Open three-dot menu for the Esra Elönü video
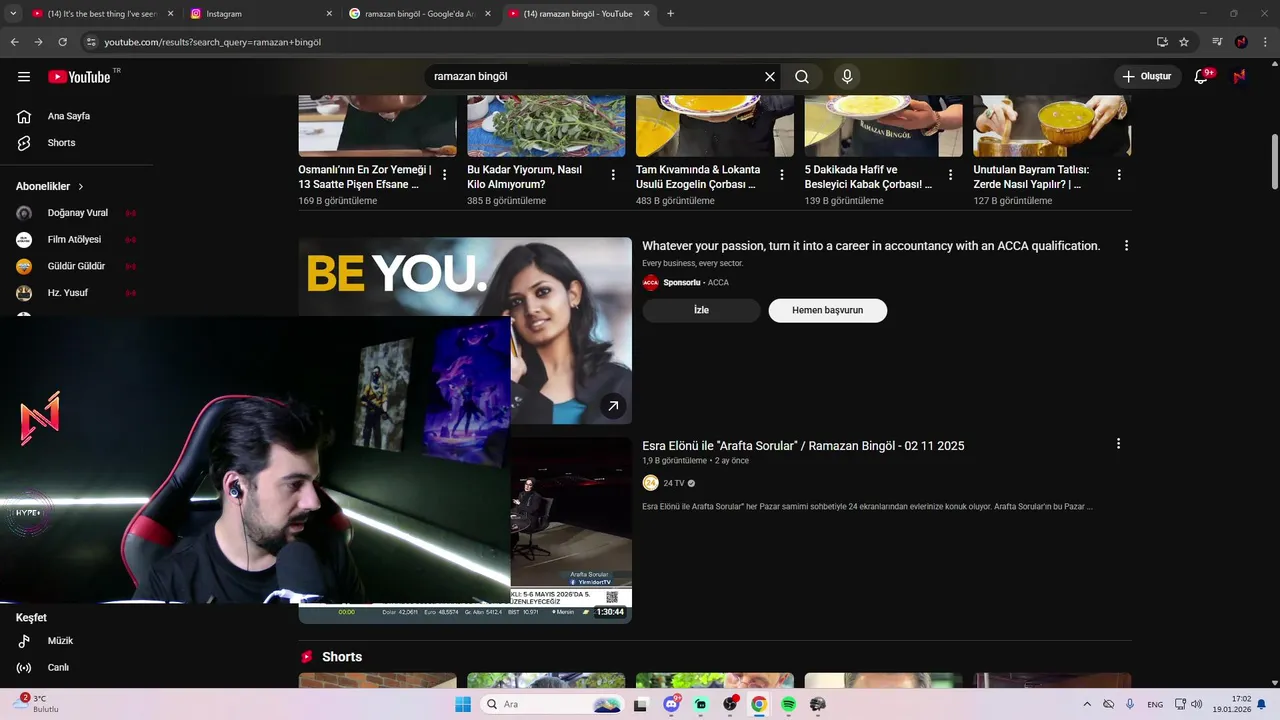 [x=1118, y=444]
